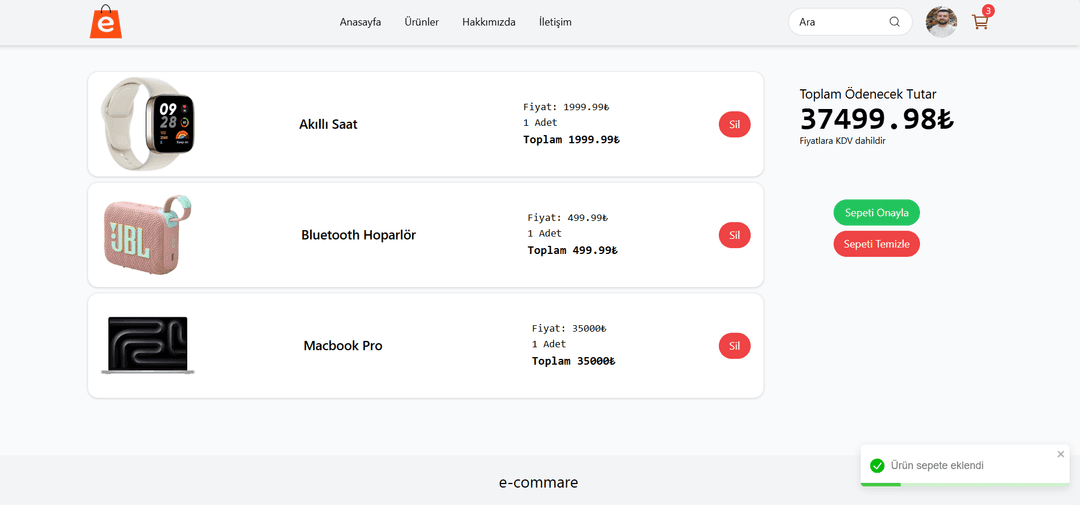Viewport: 1080px width, 505px height.
Task: Open the Hakkımızda page
Action: pos(489,22)
